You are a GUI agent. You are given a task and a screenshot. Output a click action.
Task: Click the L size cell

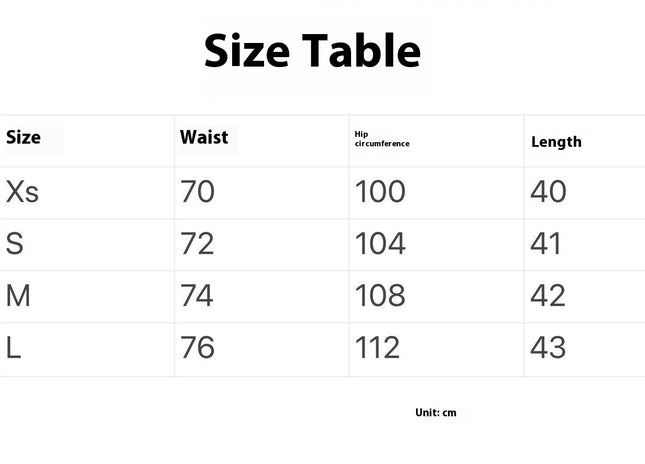point(13,348)
